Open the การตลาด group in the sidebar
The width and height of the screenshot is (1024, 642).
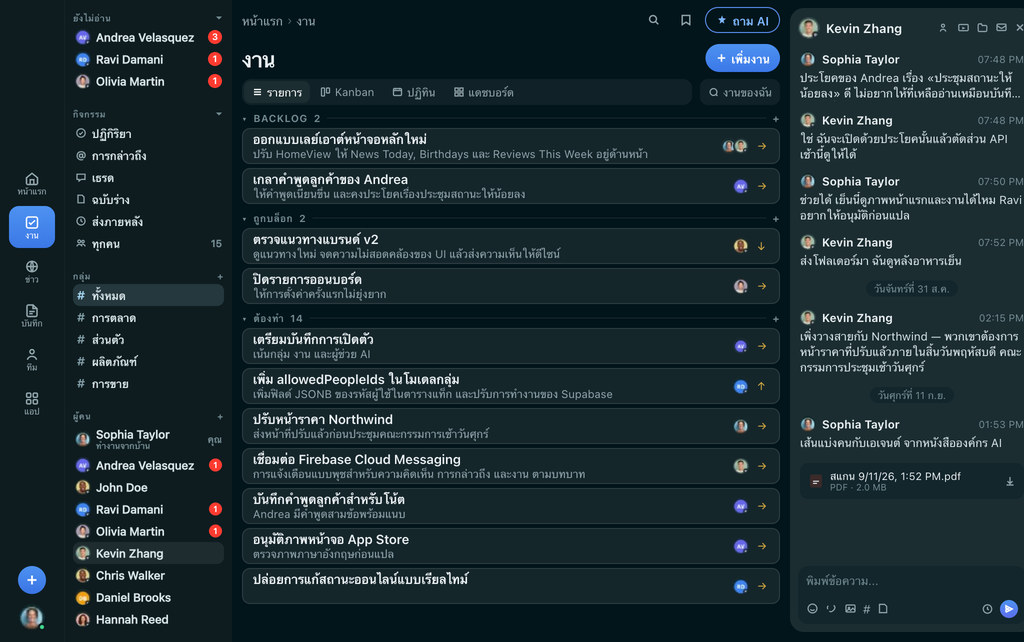coord(148,318)
